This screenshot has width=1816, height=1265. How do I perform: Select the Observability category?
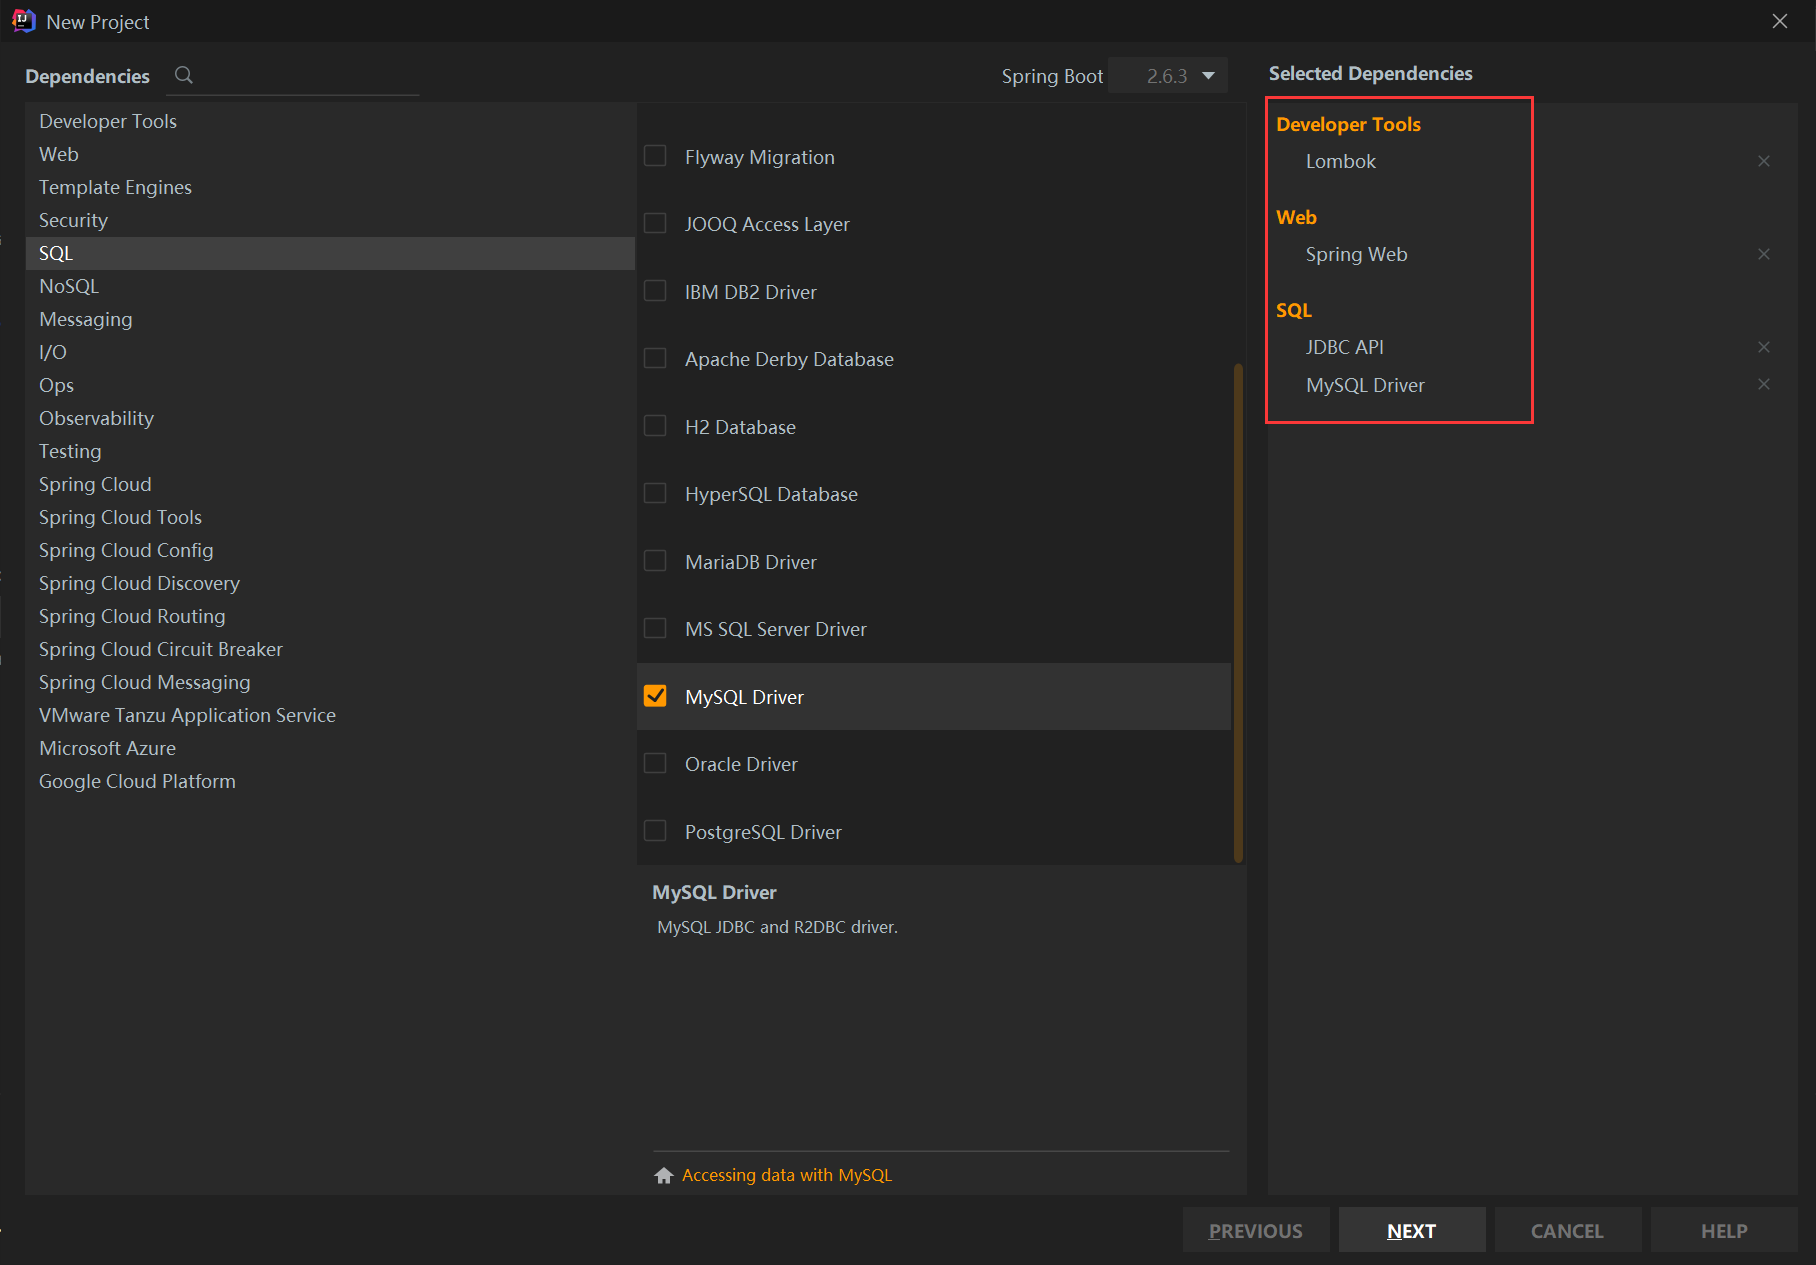(330, 418)
